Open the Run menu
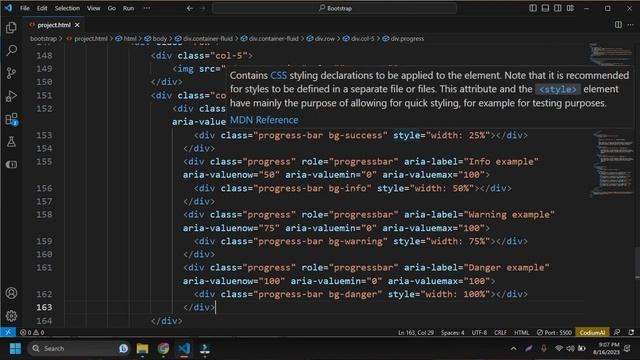The width and height of the screenshot is (640, 360). pos(129,8)
